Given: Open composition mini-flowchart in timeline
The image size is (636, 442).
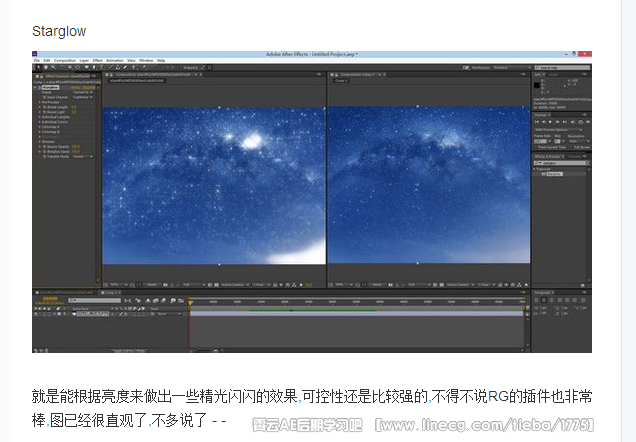Looking at the screenshot, I should pyautogui.click(x=128, y=300).
